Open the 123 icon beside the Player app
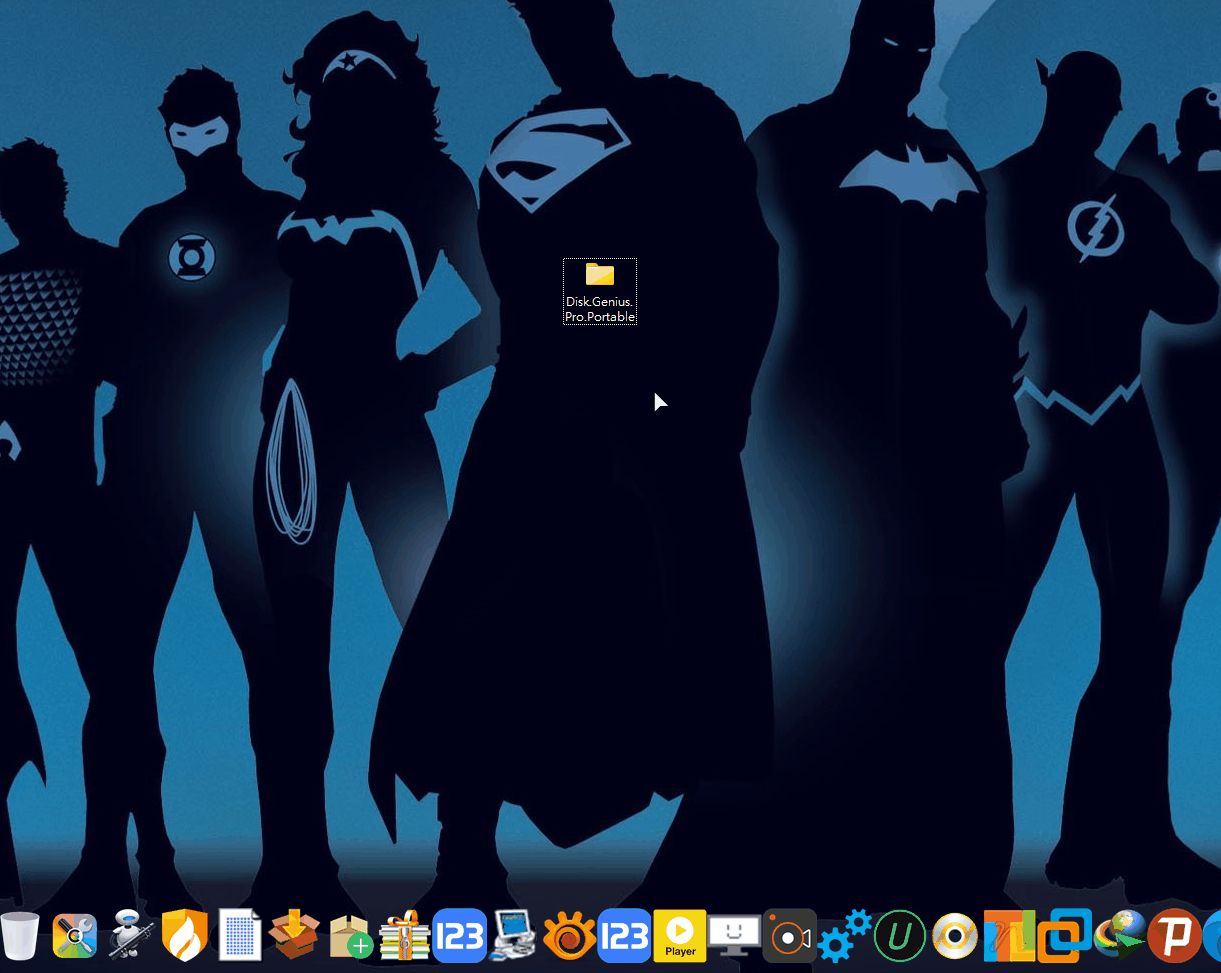Viewport: 1221px width, 973px height. (624, 936)
